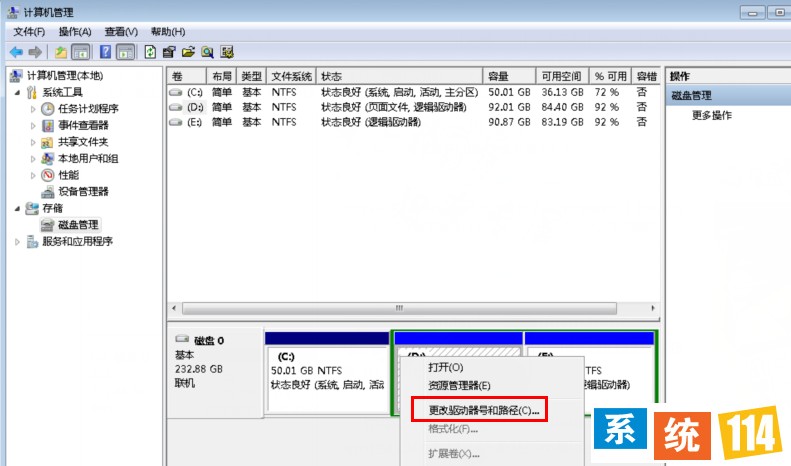Click the volume list scrollbar left arrow
The width and height of the screenshot is (791, 466).
[x=174, y=308]
